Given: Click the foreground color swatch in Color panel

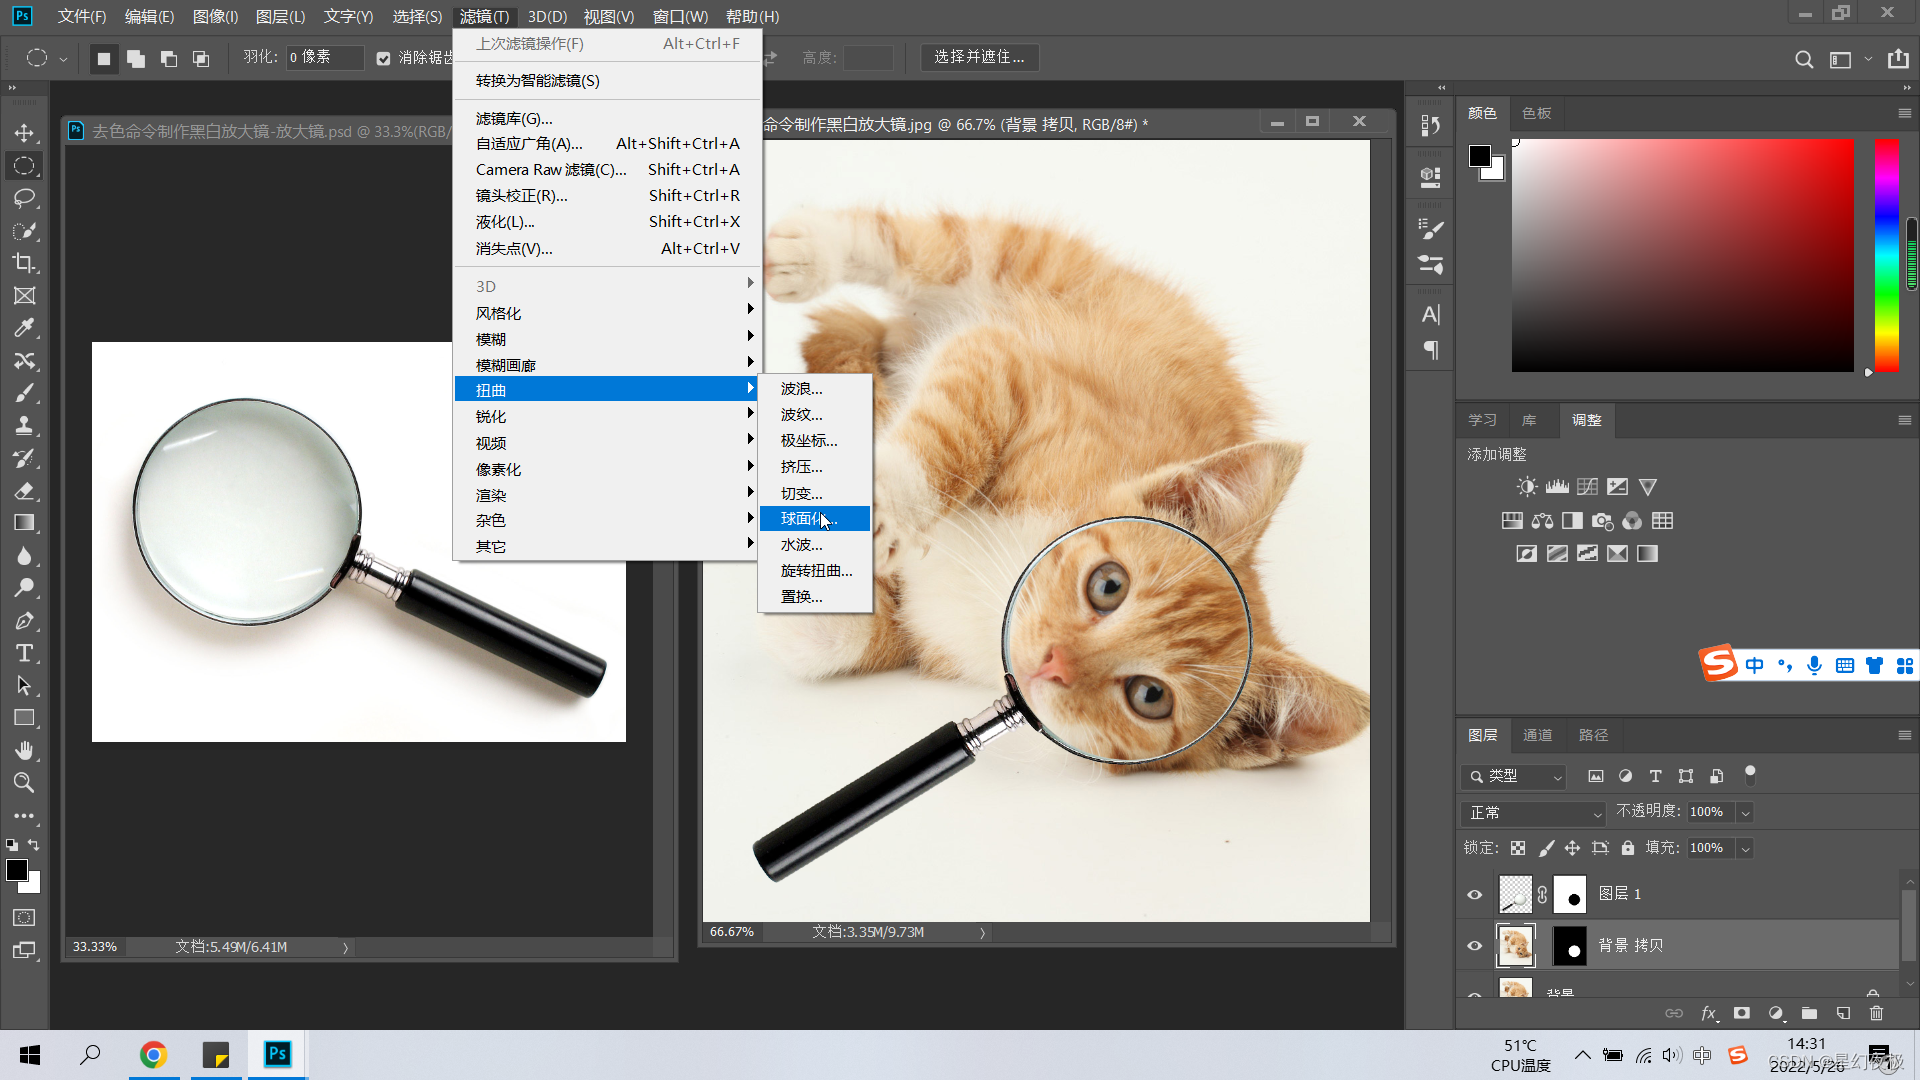Looking at the screenshot, I should pos(1479,155).
